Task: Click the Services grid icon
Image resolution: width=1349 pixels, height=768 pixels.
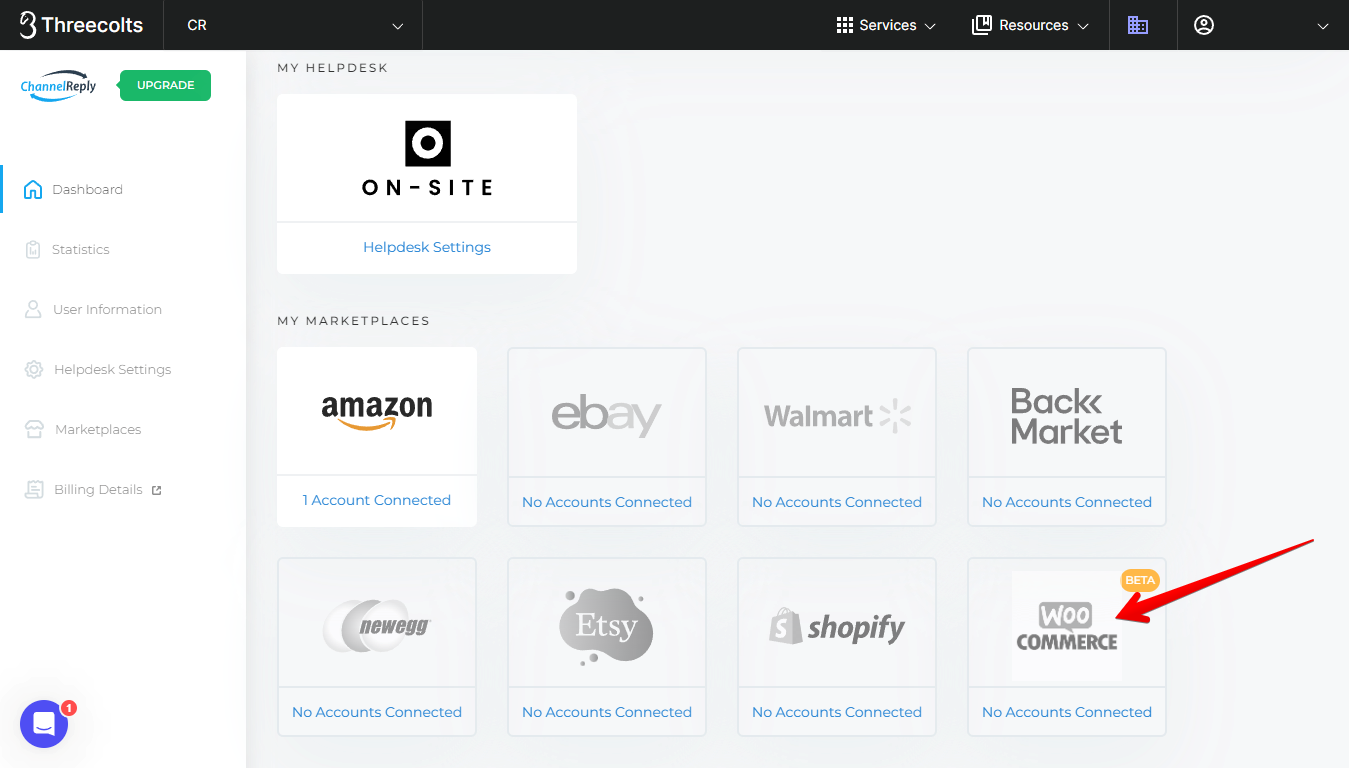Action: (845, 25)
